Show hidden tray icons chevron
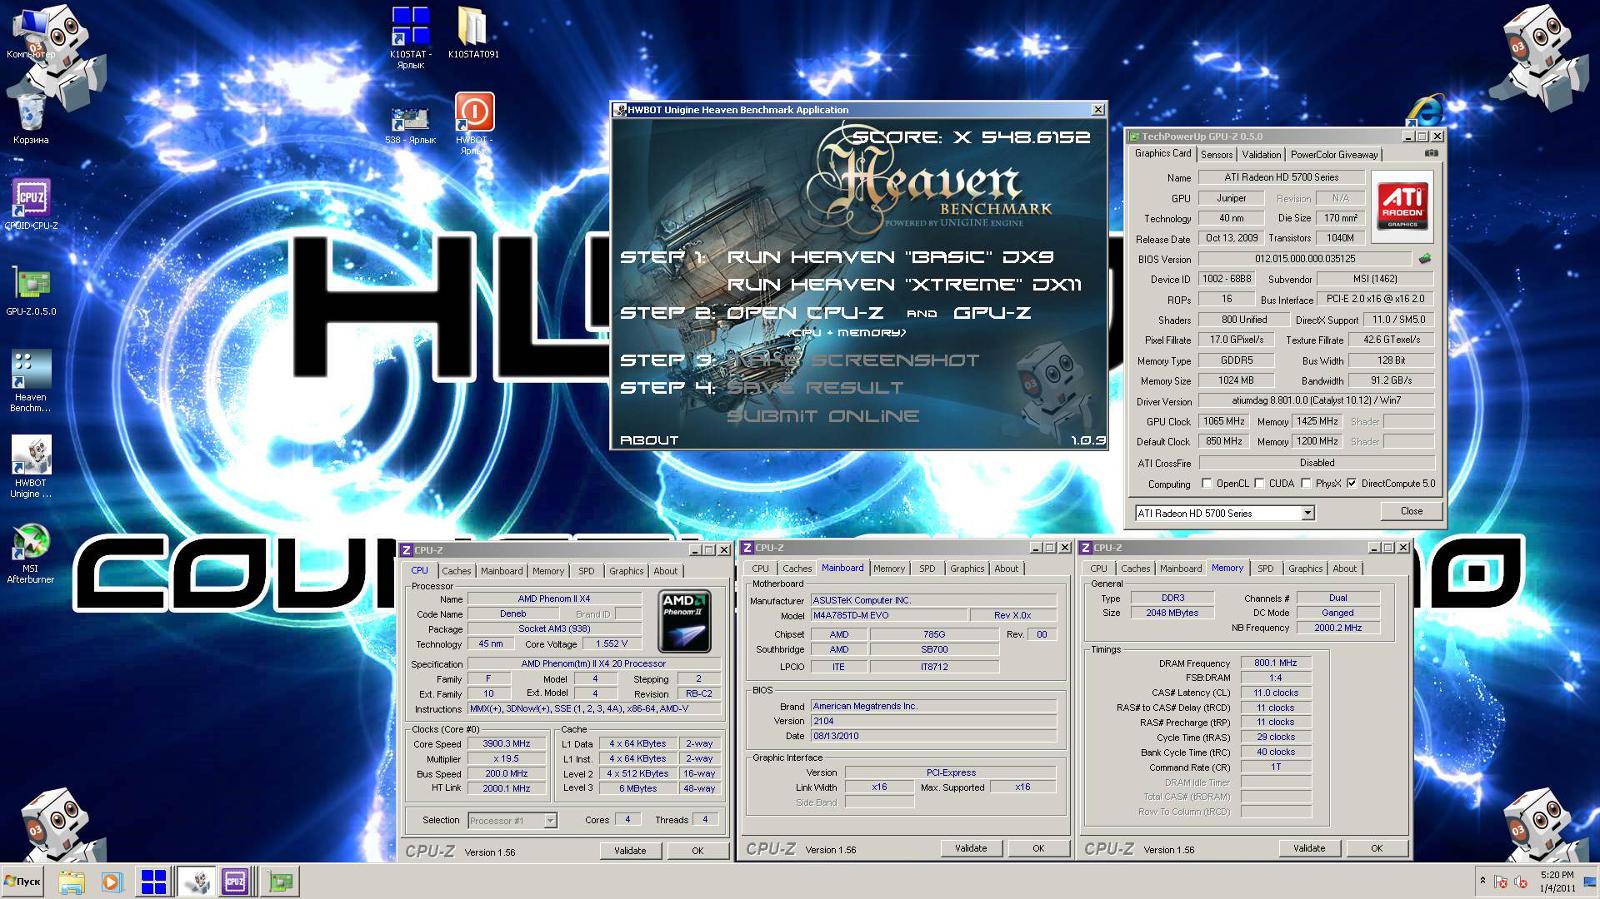Image resolution: width=1600 pixels, height=899 pixels. (1482, 880)
